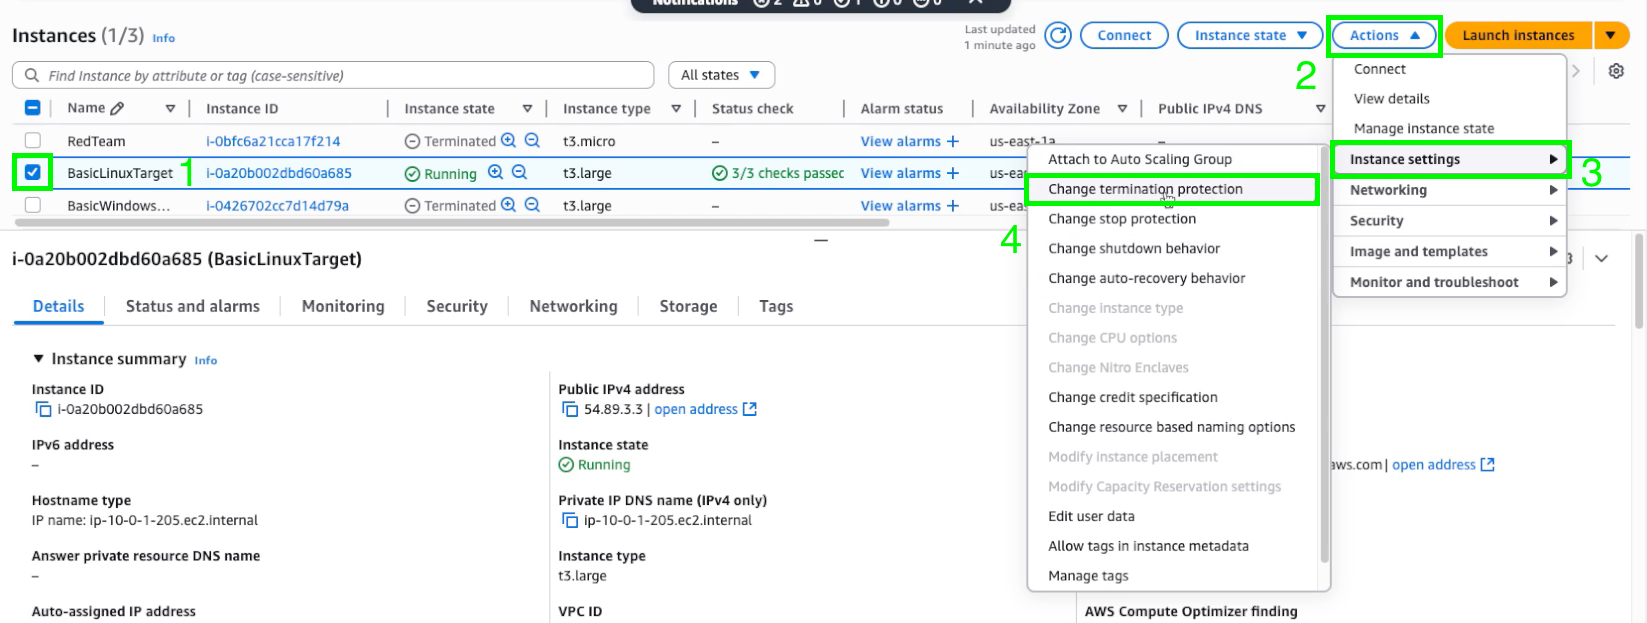Zoom out on the BasicLinuxTarget Running state filter
The image size is (1647, 623).
point(520,172)
